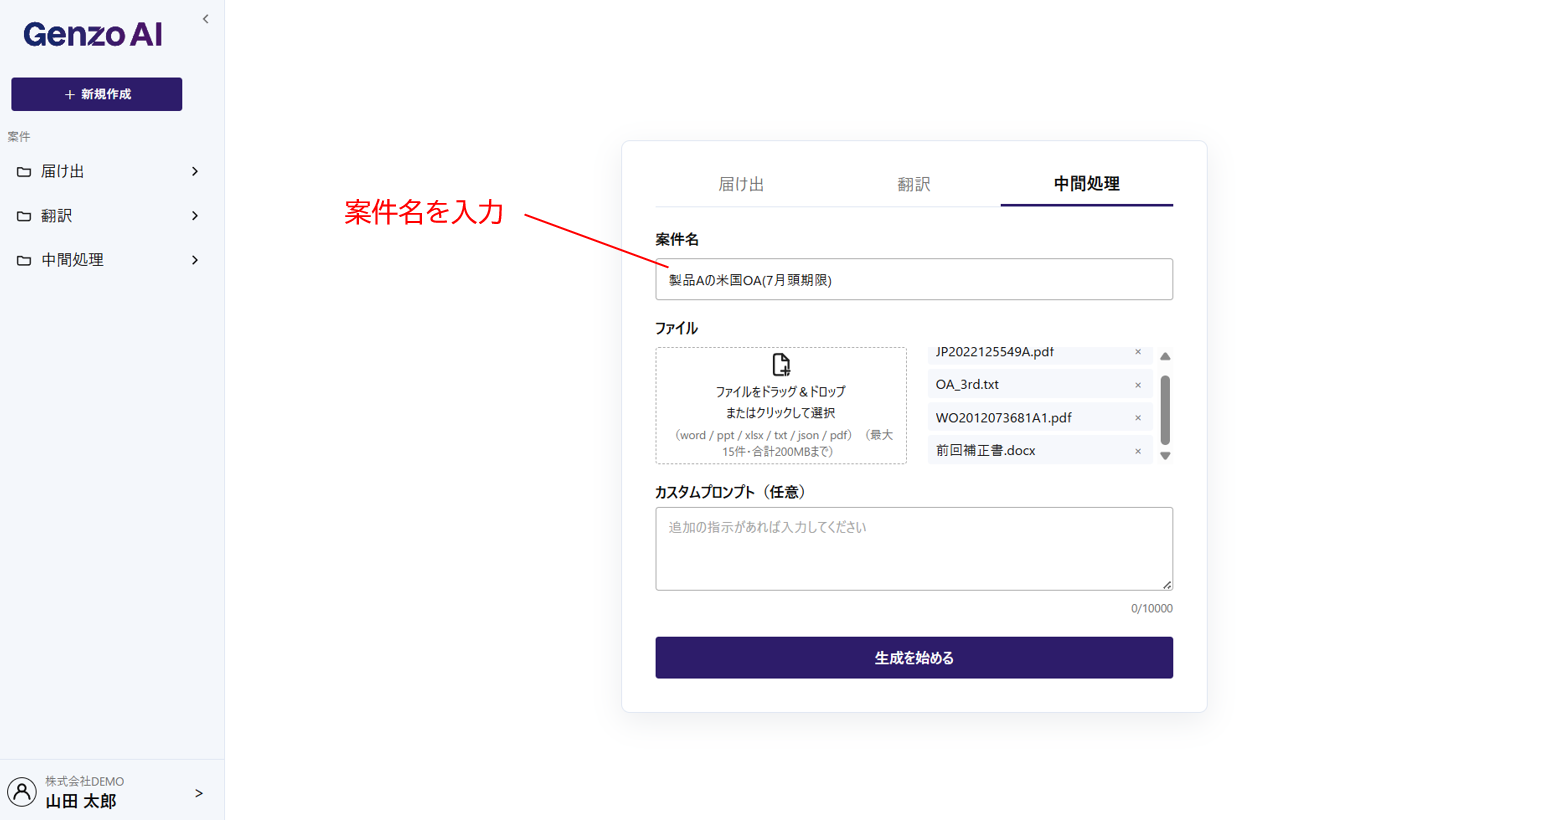Click the file drag and drop upload area
The height and width of the screenshot is (821, 1547).
[781, 406]
